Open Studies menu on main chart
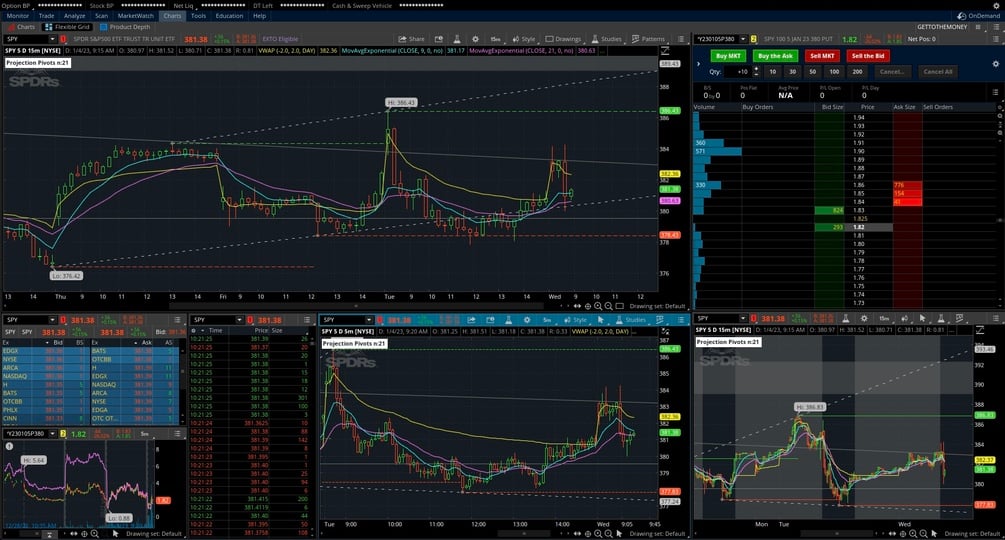Screen dimensions: 1005x540 click(x=606, y=39)
